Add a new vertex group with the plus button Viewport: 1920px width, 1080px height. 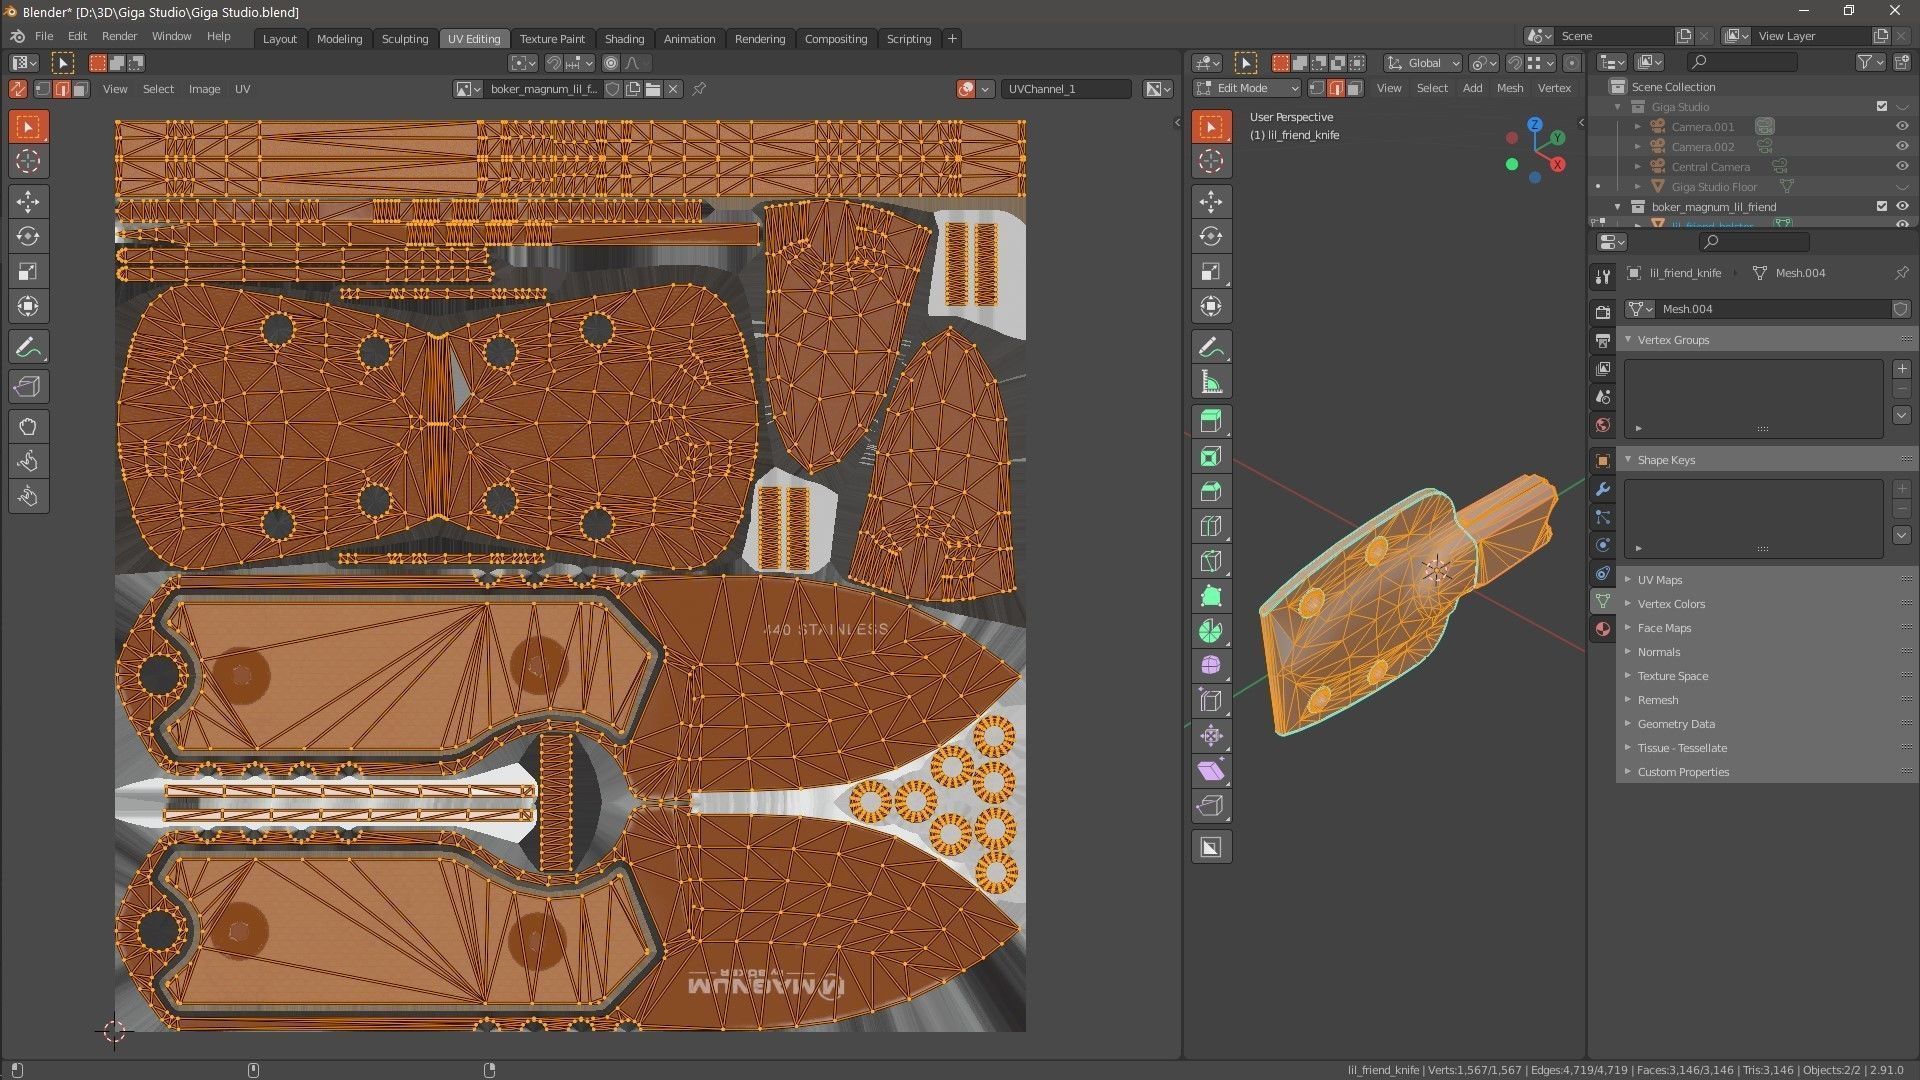1902,369
